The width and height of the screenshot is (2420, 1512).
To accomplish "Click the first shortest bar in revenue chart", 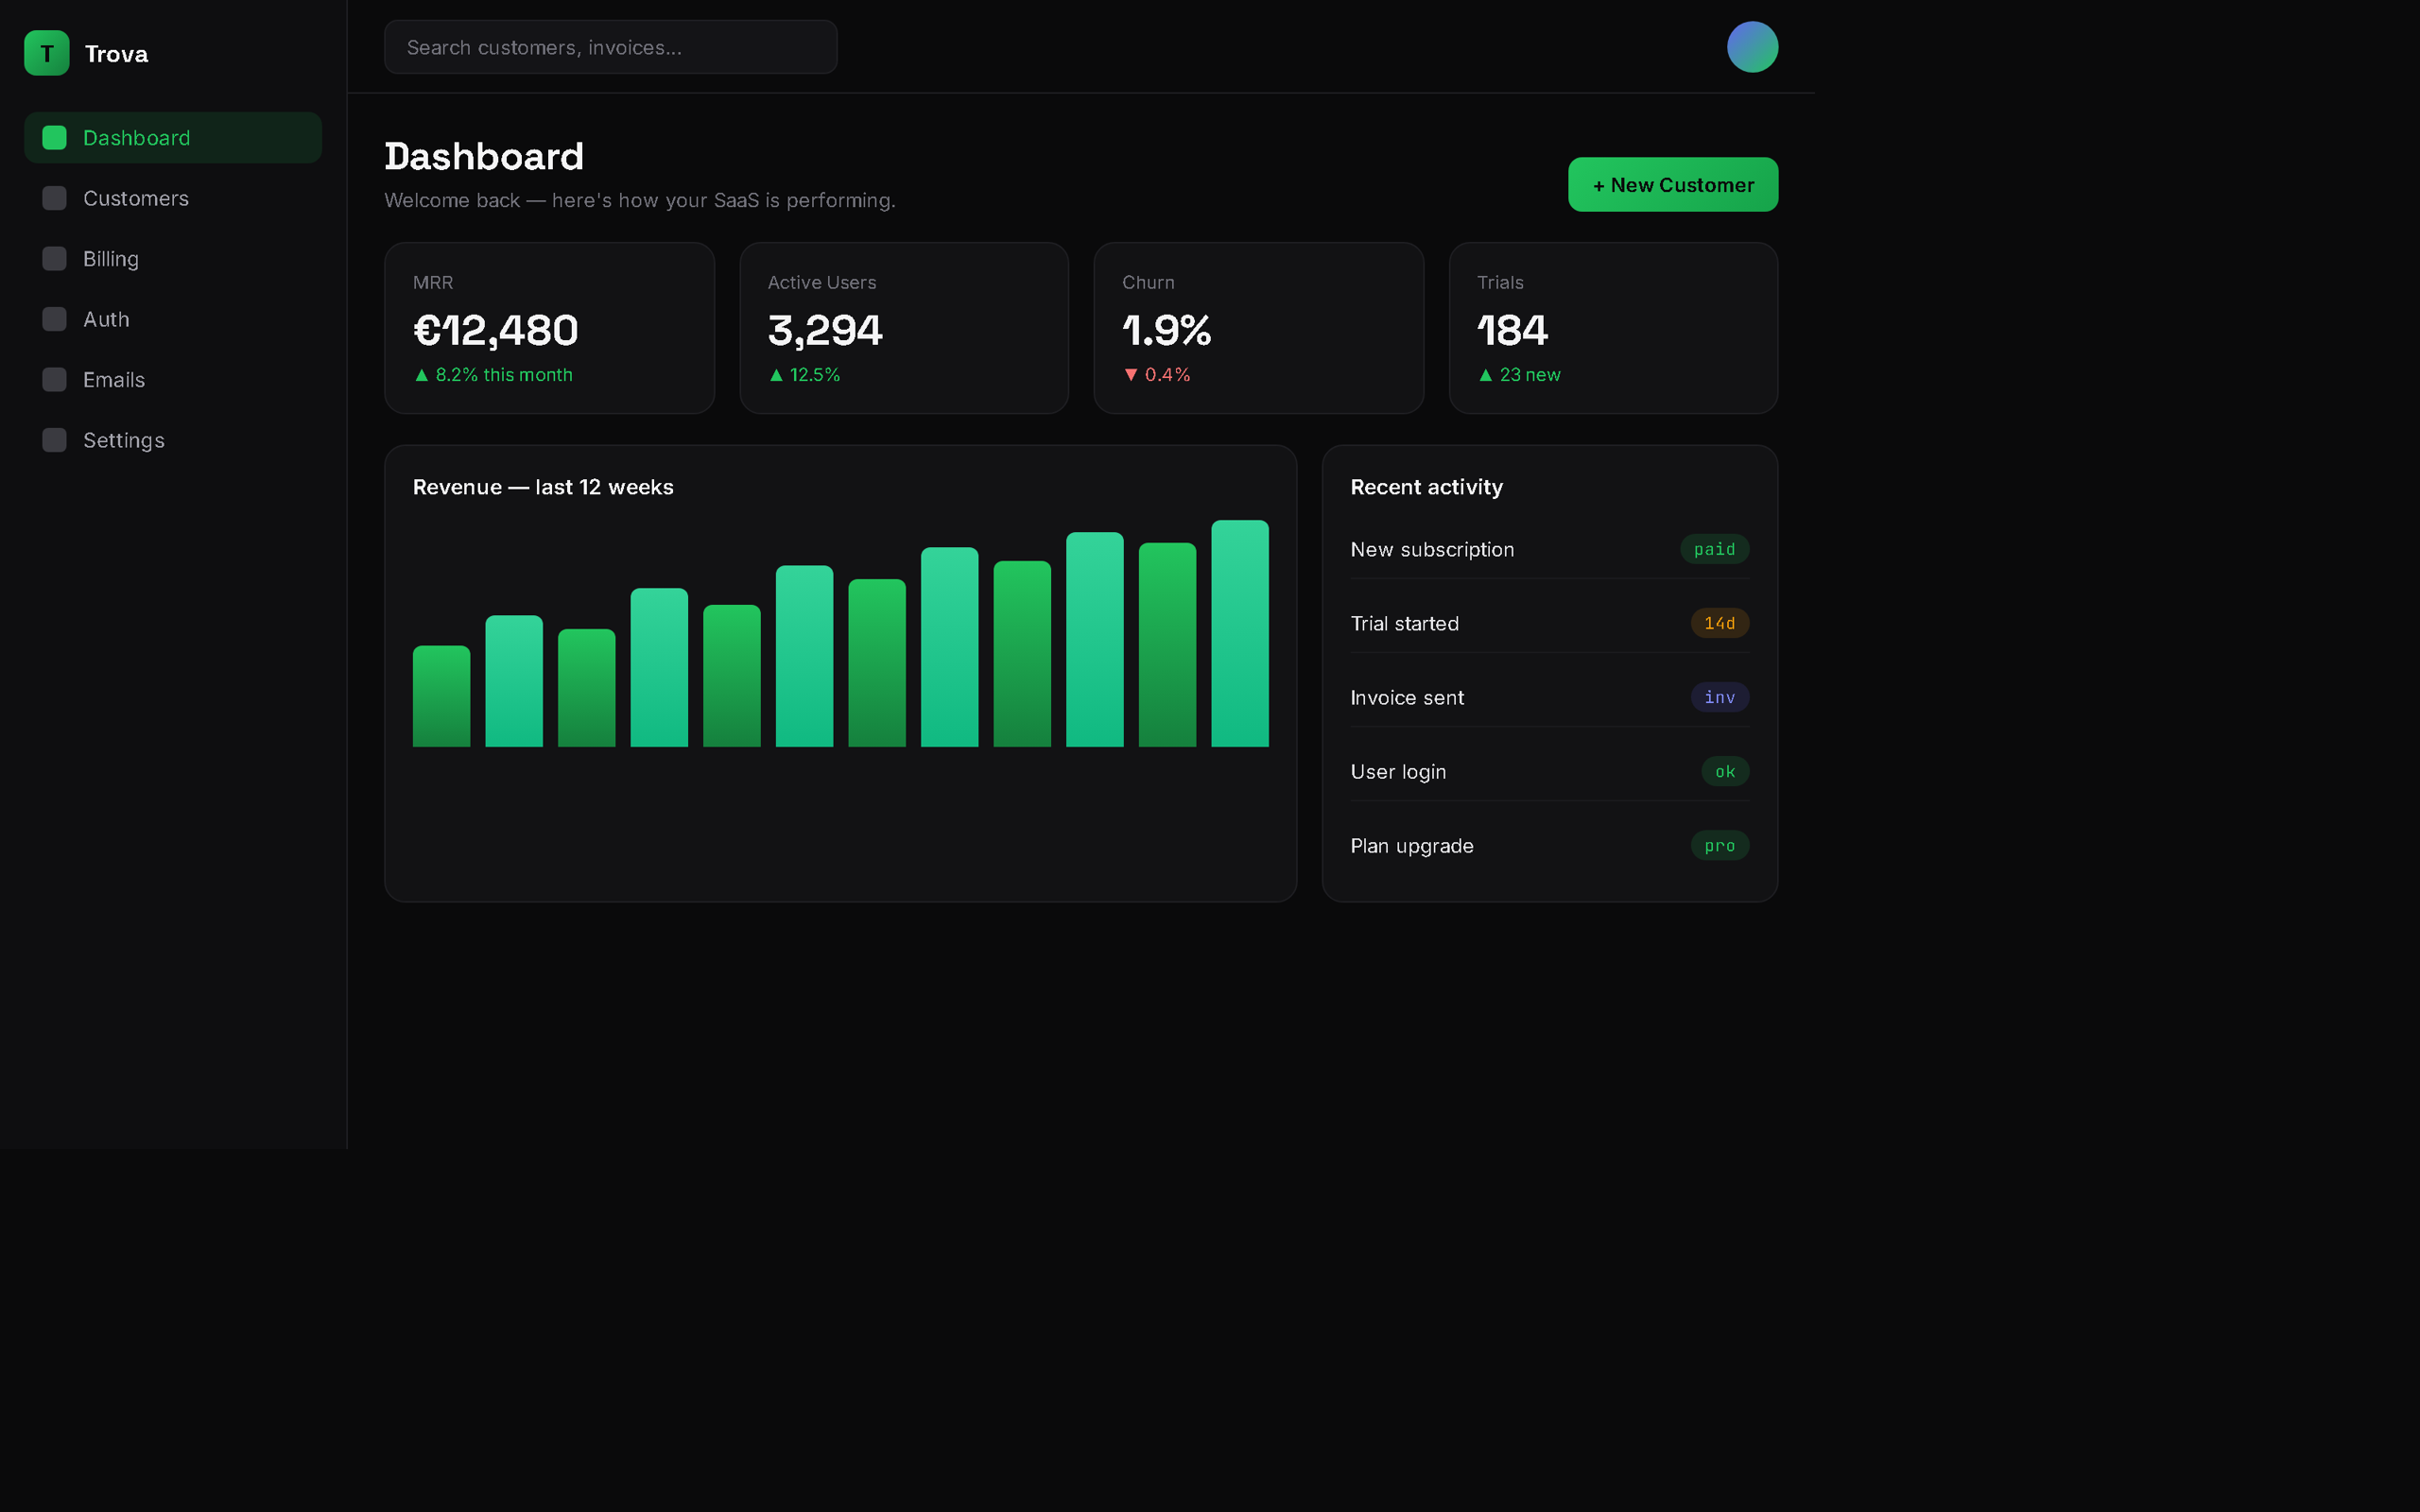I will coord(441,696).
